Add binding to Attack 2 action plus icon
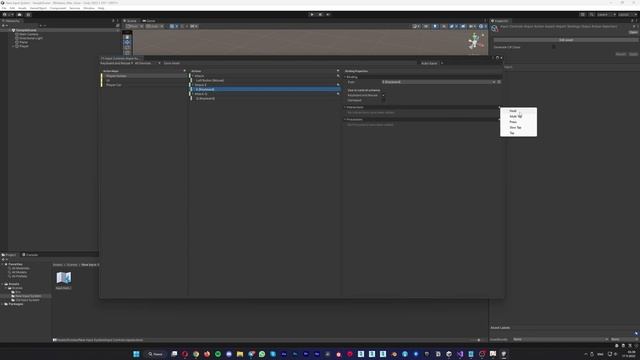The width and height of the screenshot is (640, 360). tap(338, 85)
